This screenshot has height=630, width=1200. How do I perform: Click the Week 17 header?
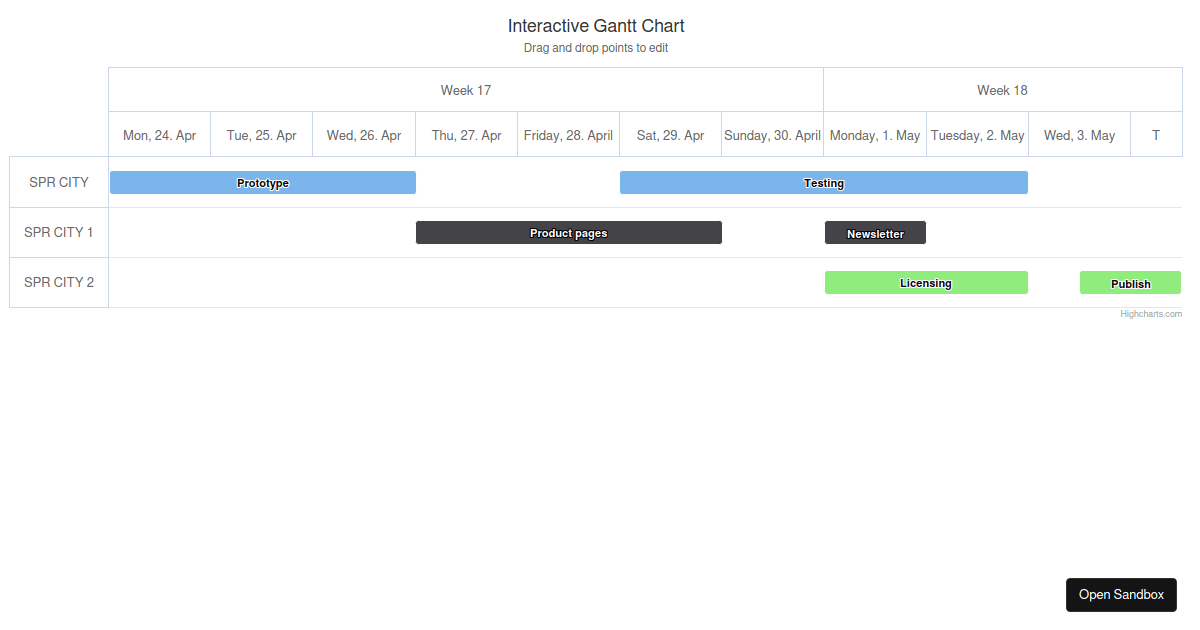tap(465, 90)
